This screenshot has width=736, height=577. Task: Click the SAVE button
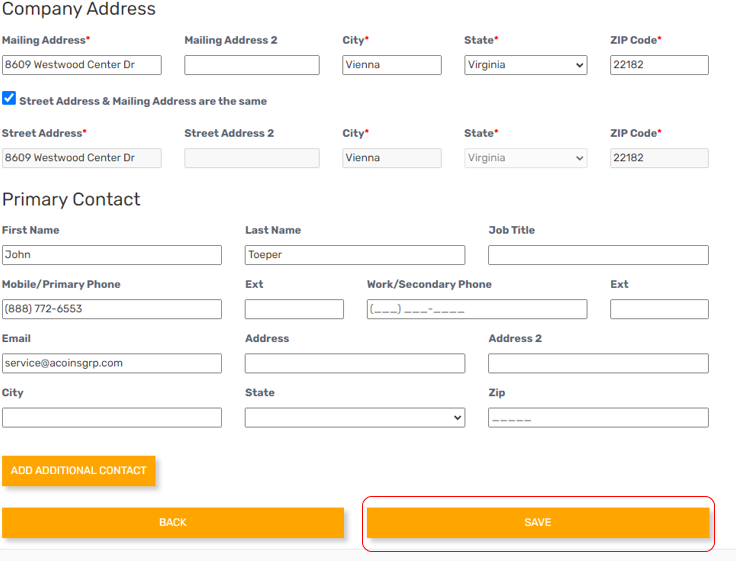pos(537,522)
